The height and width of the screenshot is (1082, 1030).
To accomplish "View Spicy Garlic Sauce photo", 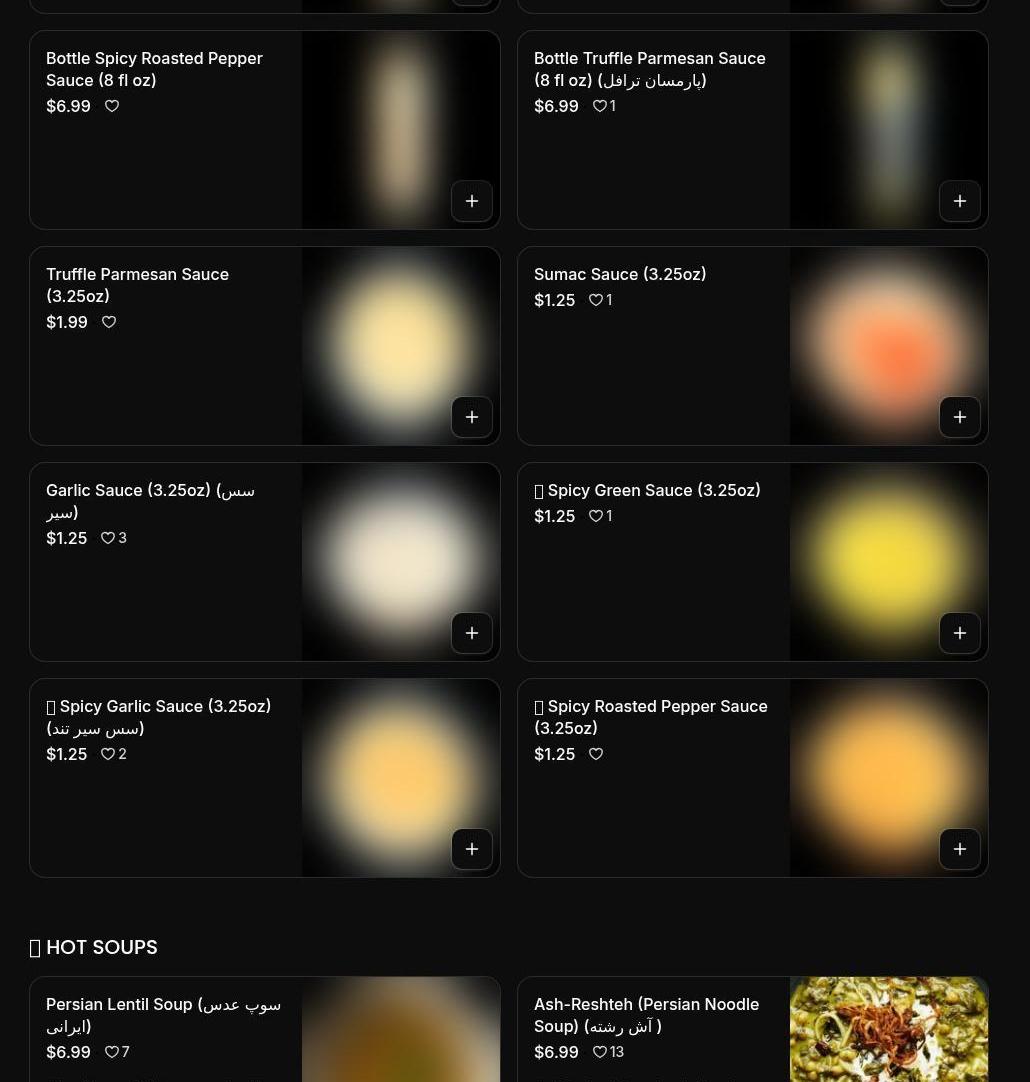I will click(x=401, y=778).
